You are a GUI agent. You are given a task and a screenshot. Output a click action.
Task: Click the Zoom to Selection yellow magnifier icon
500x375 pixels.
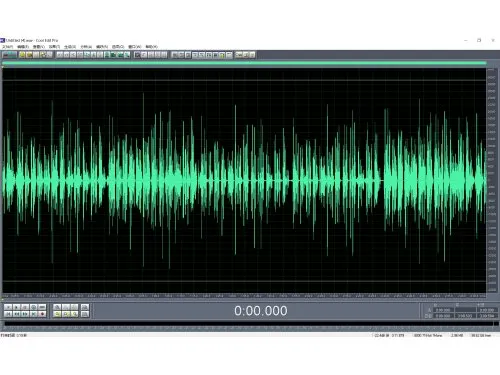click(x=57, y=314)
